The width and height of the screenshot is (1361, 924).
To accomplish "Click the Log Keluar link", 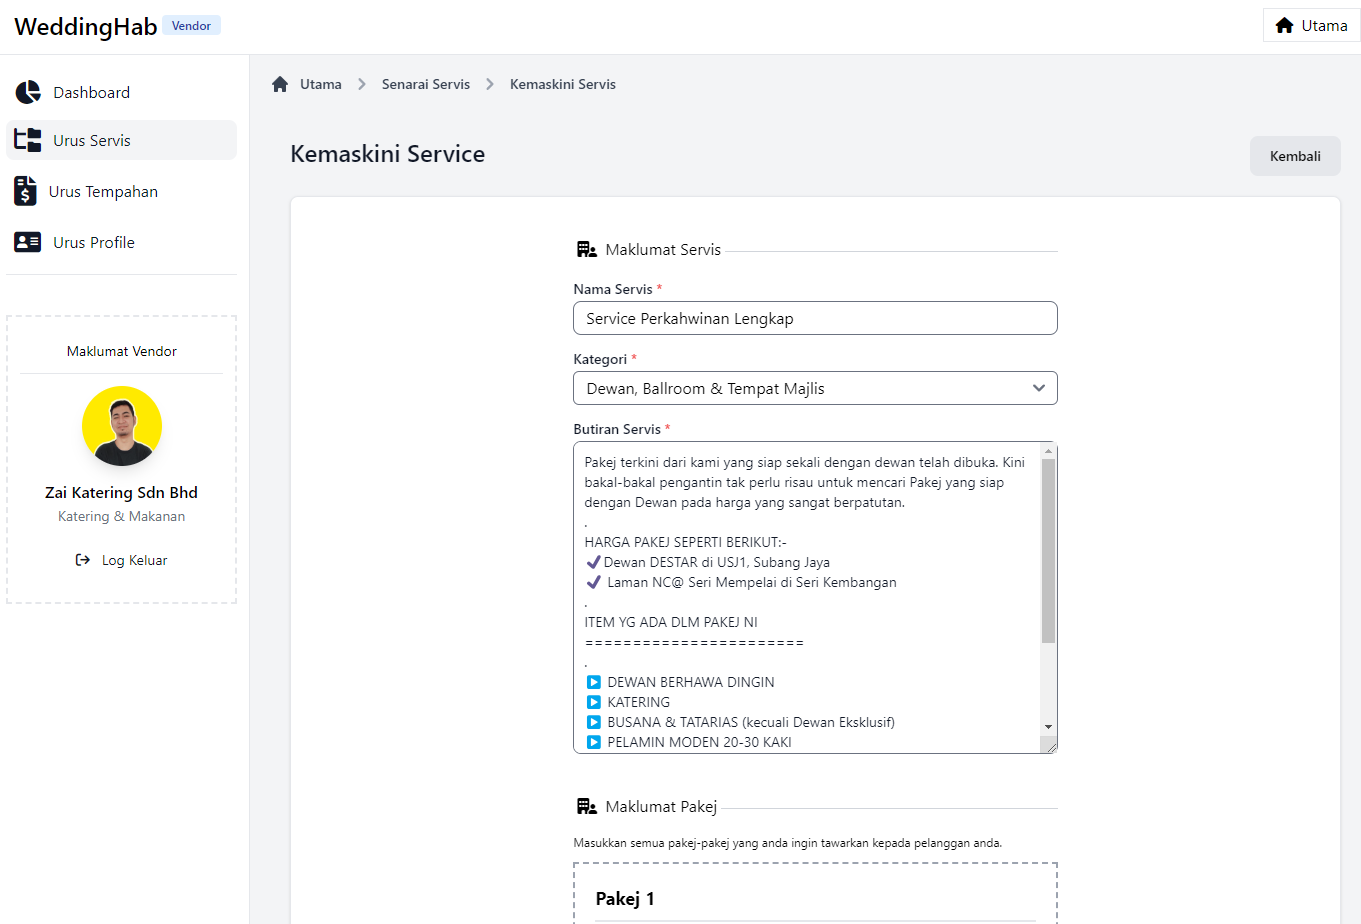I will pos(134,560).
